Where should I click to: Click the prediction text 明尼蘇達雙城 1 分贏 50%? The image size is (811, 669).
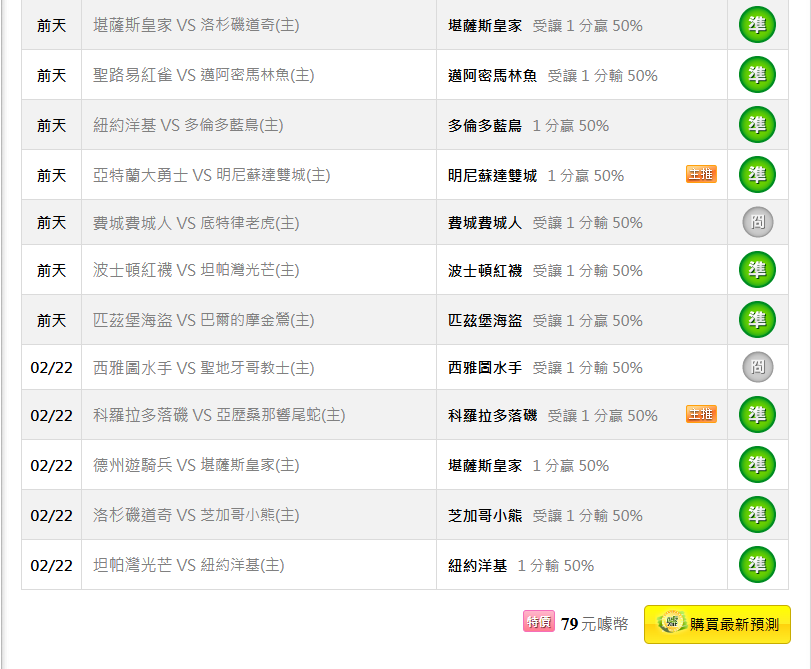click(536, 175)
